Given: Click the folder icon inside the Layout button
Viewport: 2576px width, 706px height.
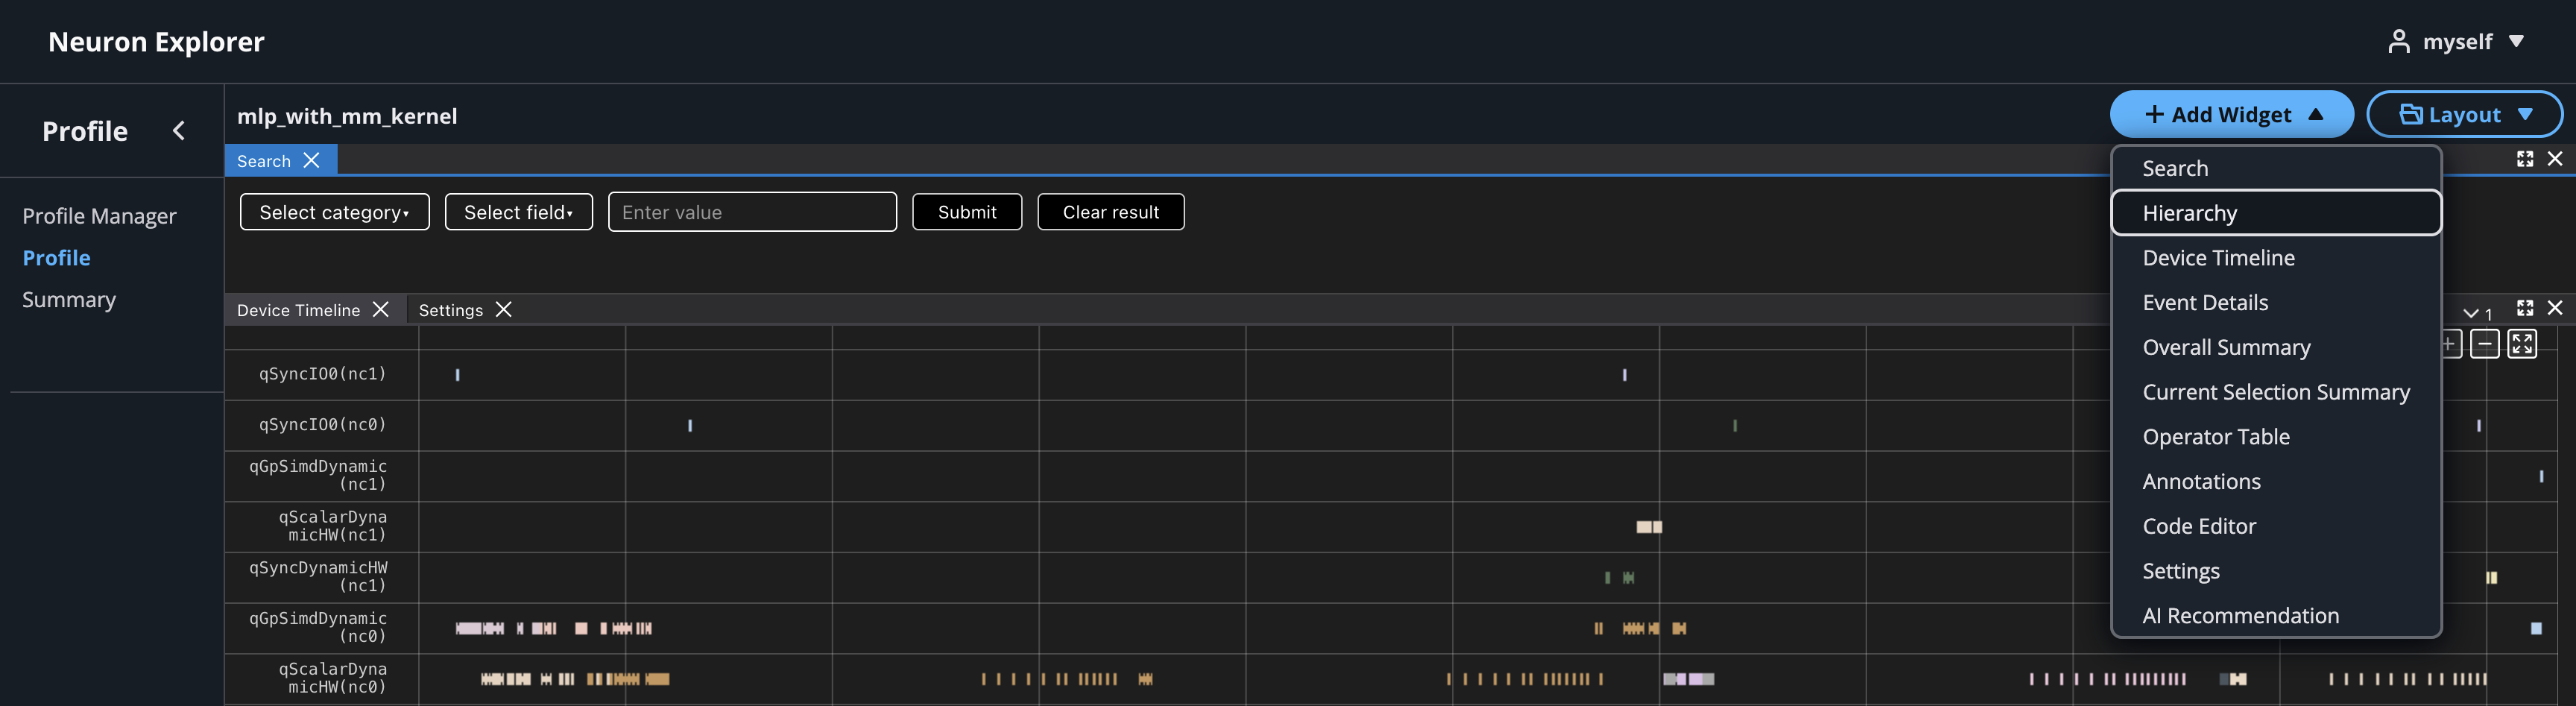Looking at the screenshot, I should (2412, 114).
